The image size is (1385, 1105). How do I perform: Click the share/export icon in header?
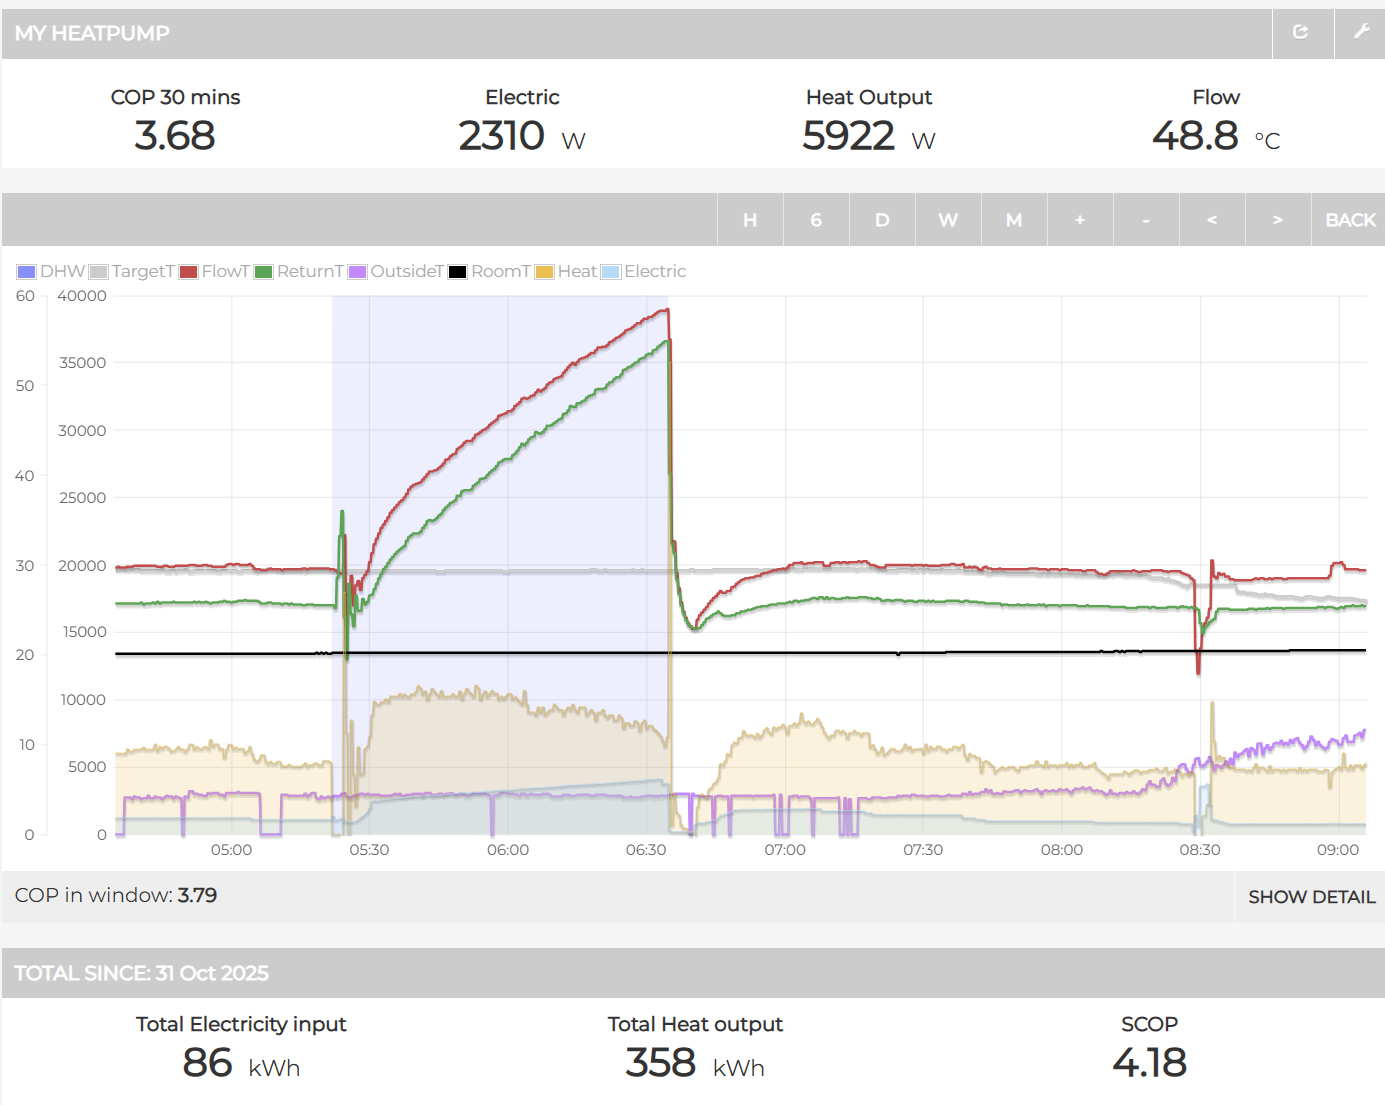pyautogui.click(x=1301, y=33)
